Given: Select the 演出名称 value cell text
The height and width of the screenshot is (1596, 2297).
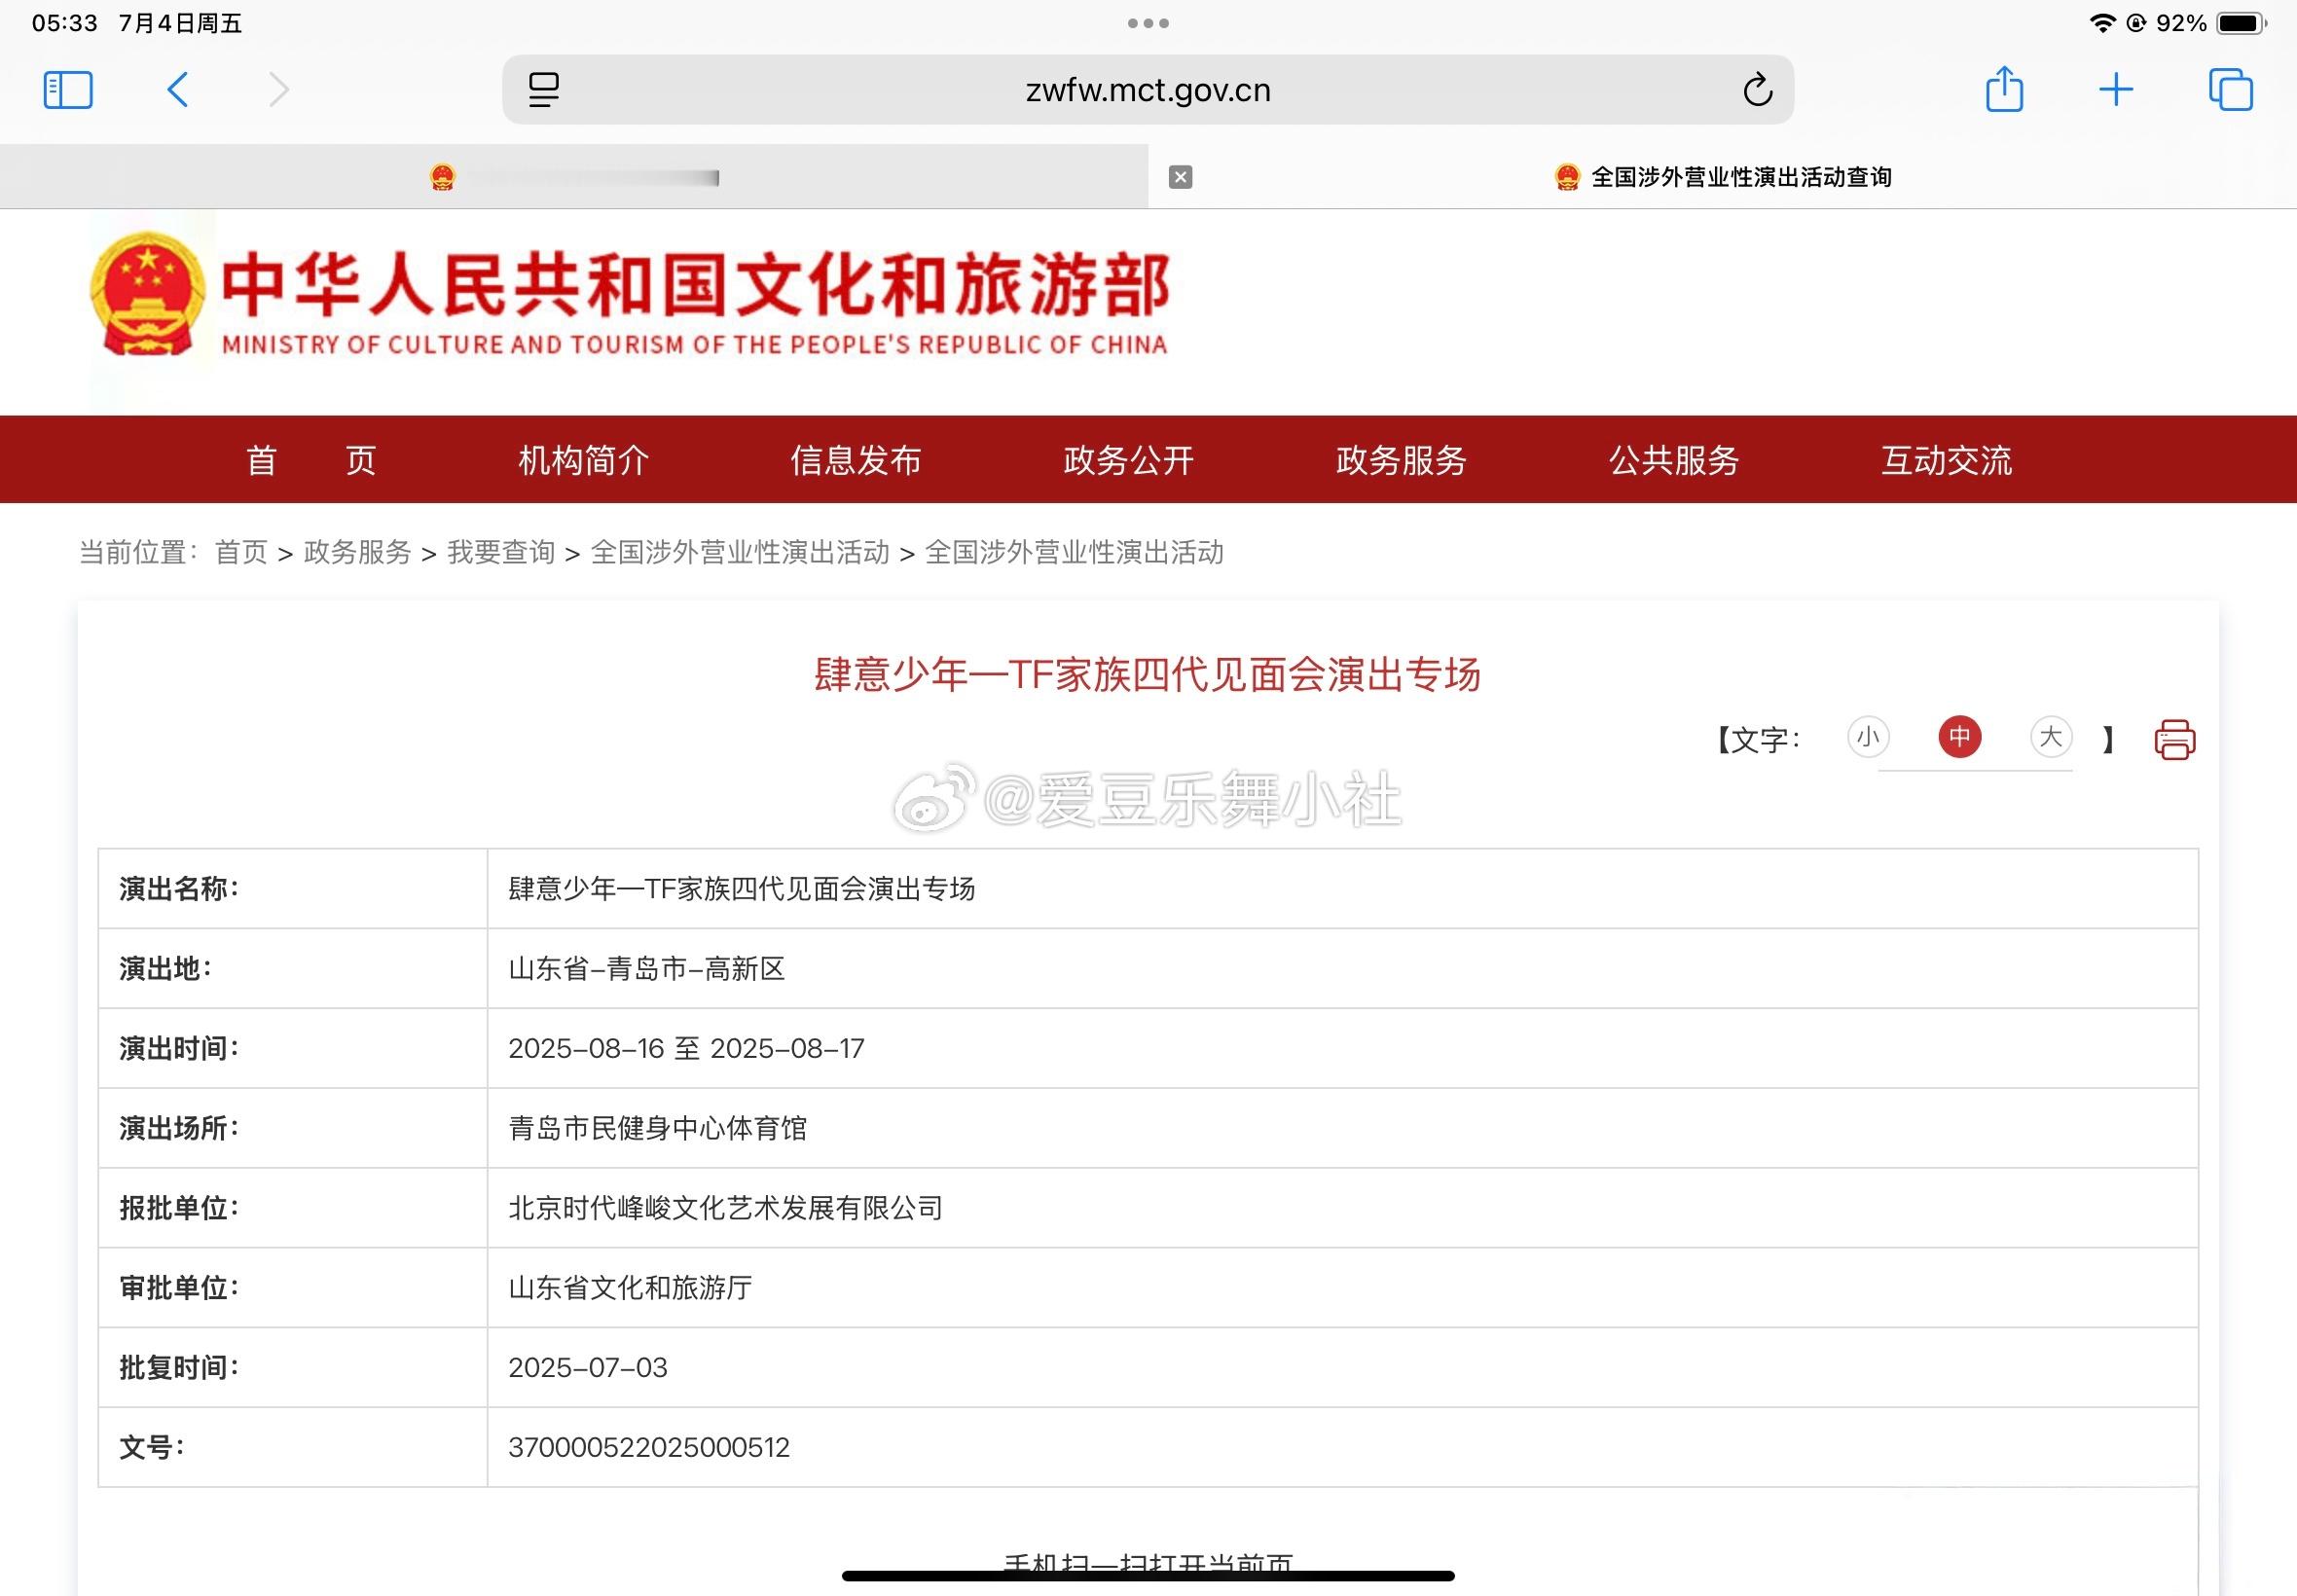Looking at the screenshot, I should (x=741, y=889).
